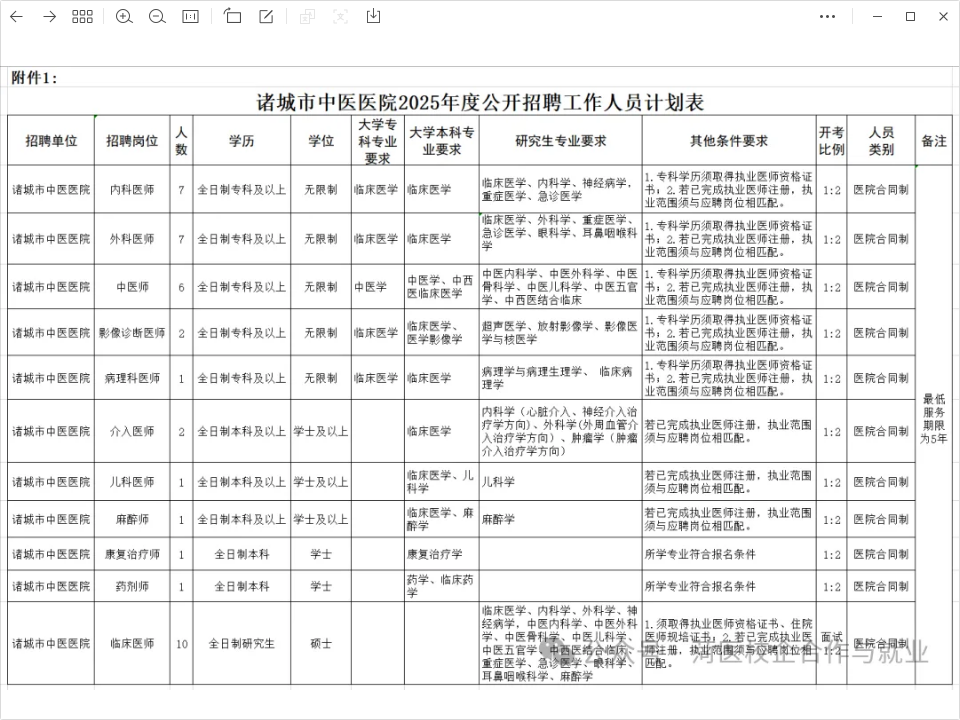The width and height of the screenshot is (960, 720).
Task: Click the 超声医学、放射影像学 graduate major cell
Action: click(x=561, y=333)
